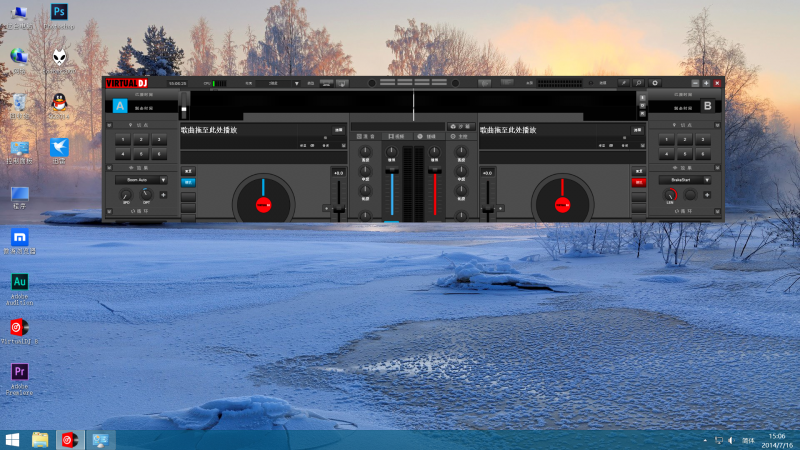Click plus button beside deck B pitch slider
The width and height of the screenshot is (800, 450).
click(500, 208)
